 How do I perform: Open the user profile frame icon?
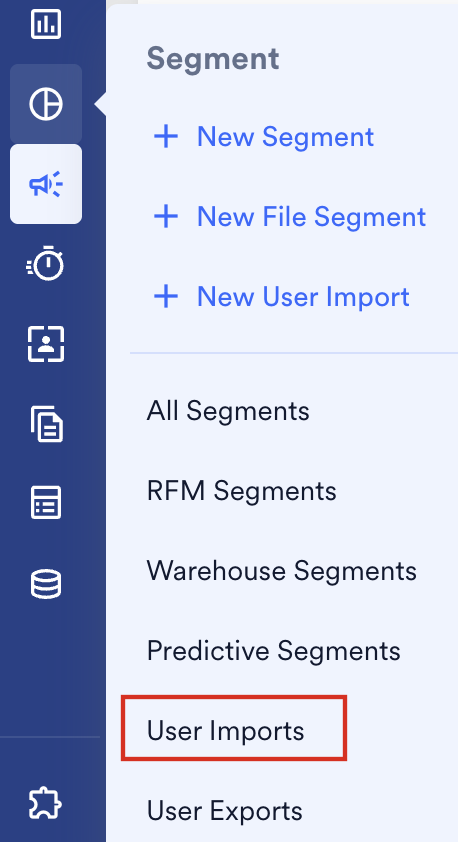[46, 344]
